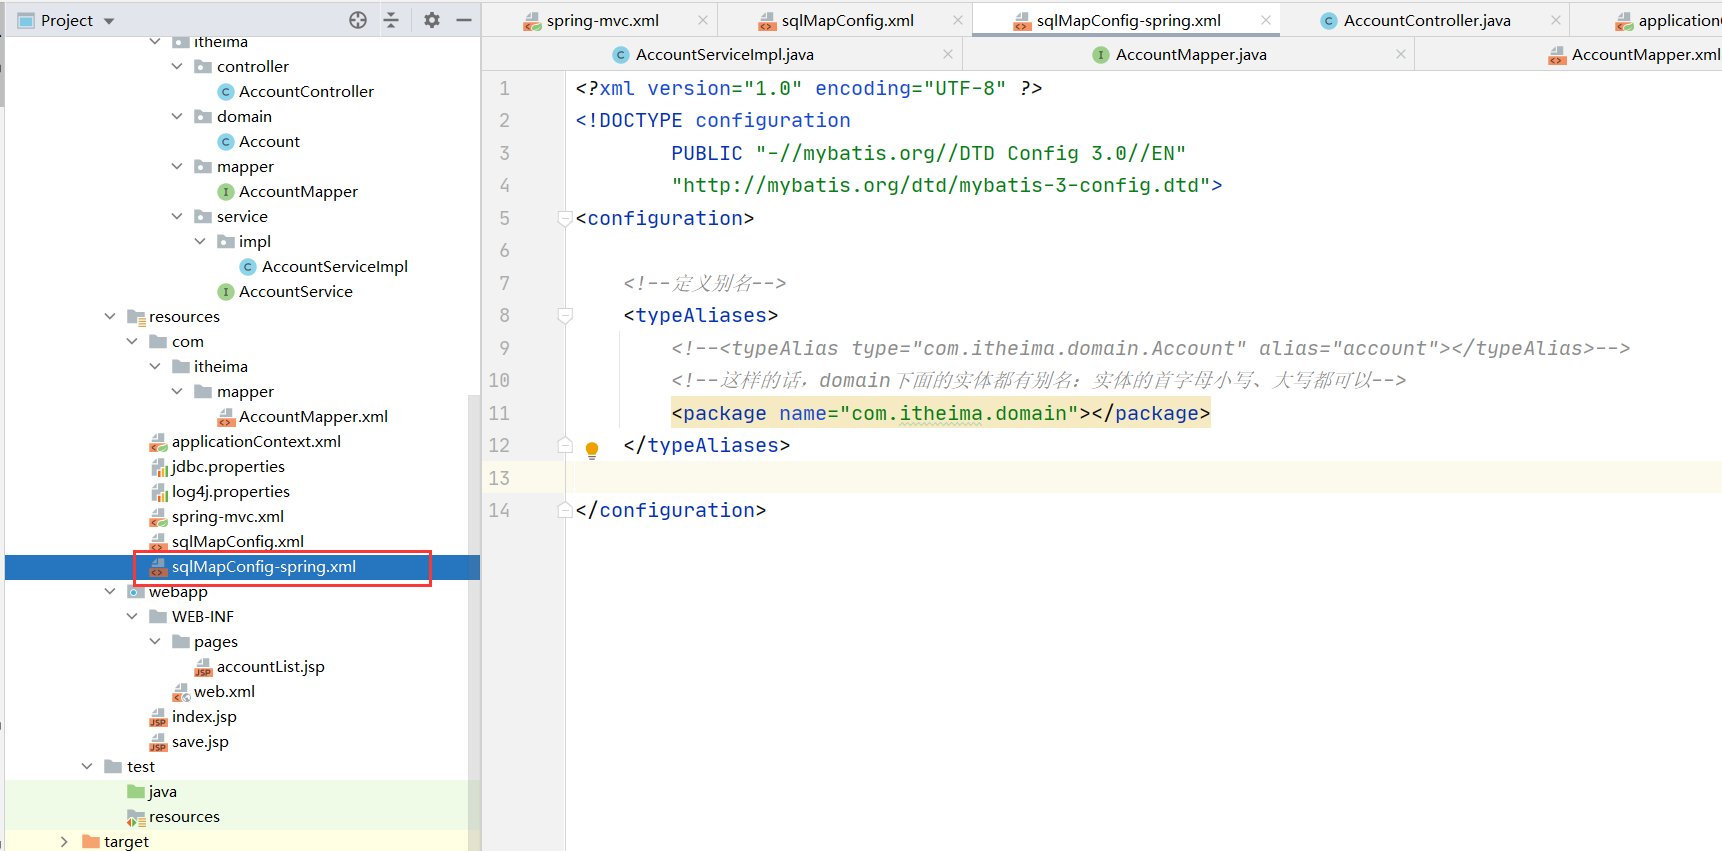The height and width of the screenshot is (851, 1722).
Task: Select the test java folder
Action: [x=162, y=791]
